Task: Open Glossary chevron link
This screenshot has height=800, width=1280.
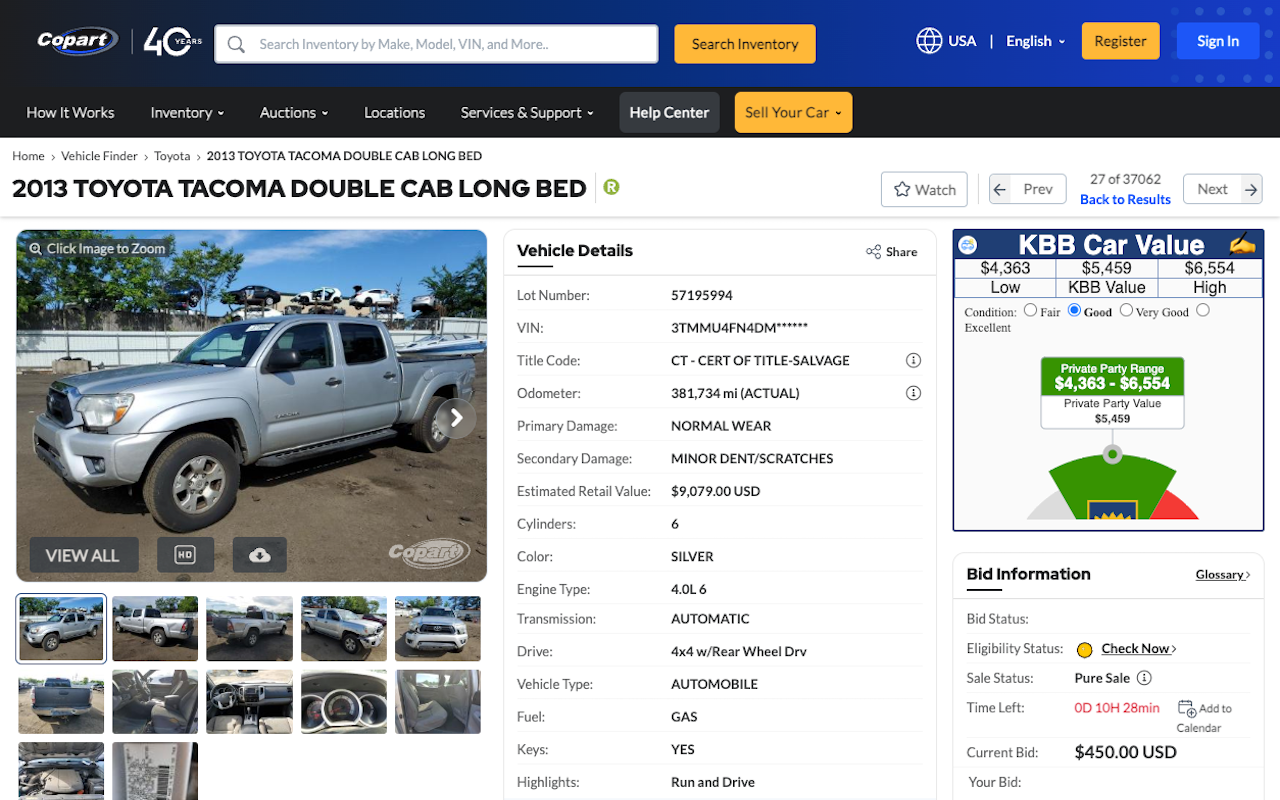Action: (x=1223, y=574)
